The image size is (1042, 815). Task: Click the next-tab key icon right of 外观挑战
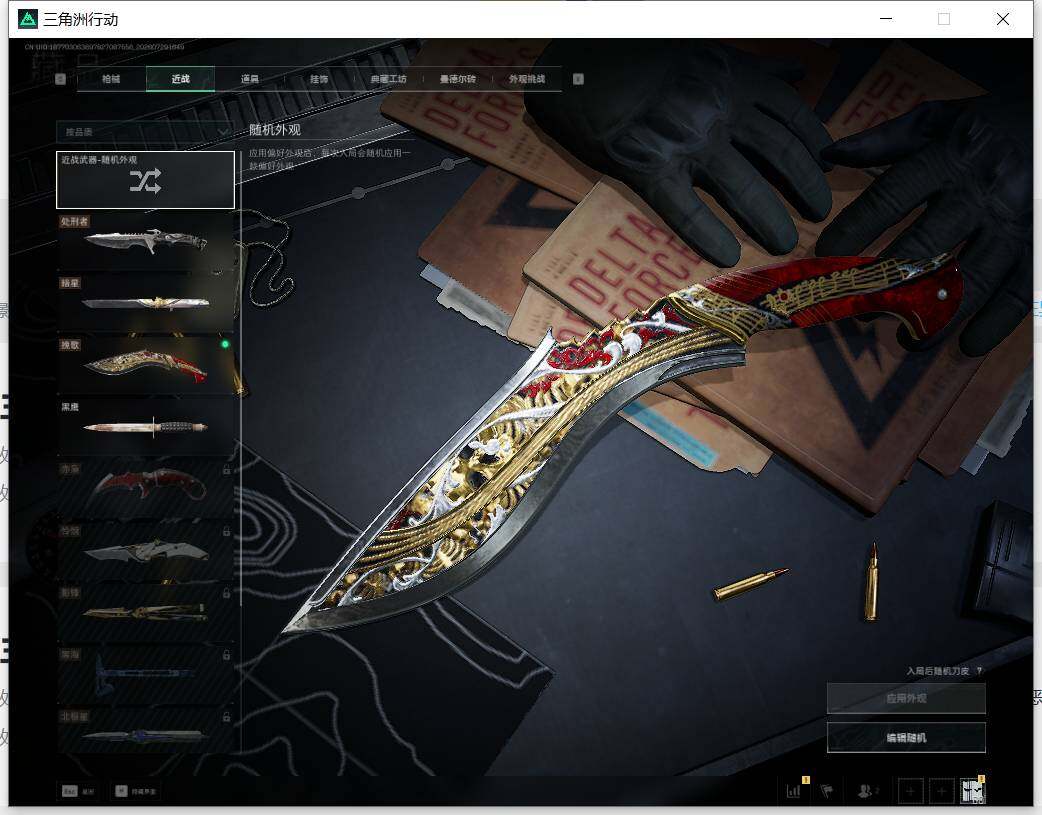coord(578,79)
